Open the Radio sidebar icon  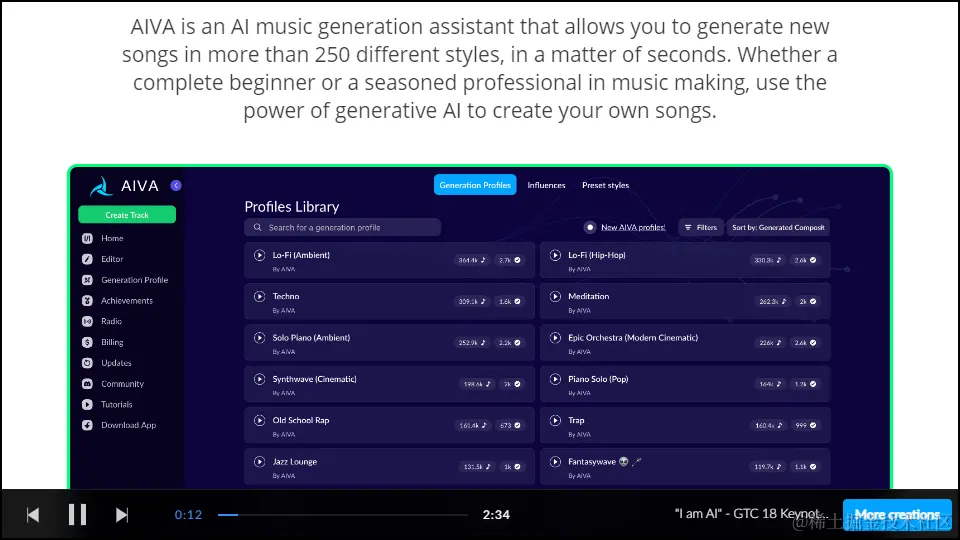[x=87, y=321]
